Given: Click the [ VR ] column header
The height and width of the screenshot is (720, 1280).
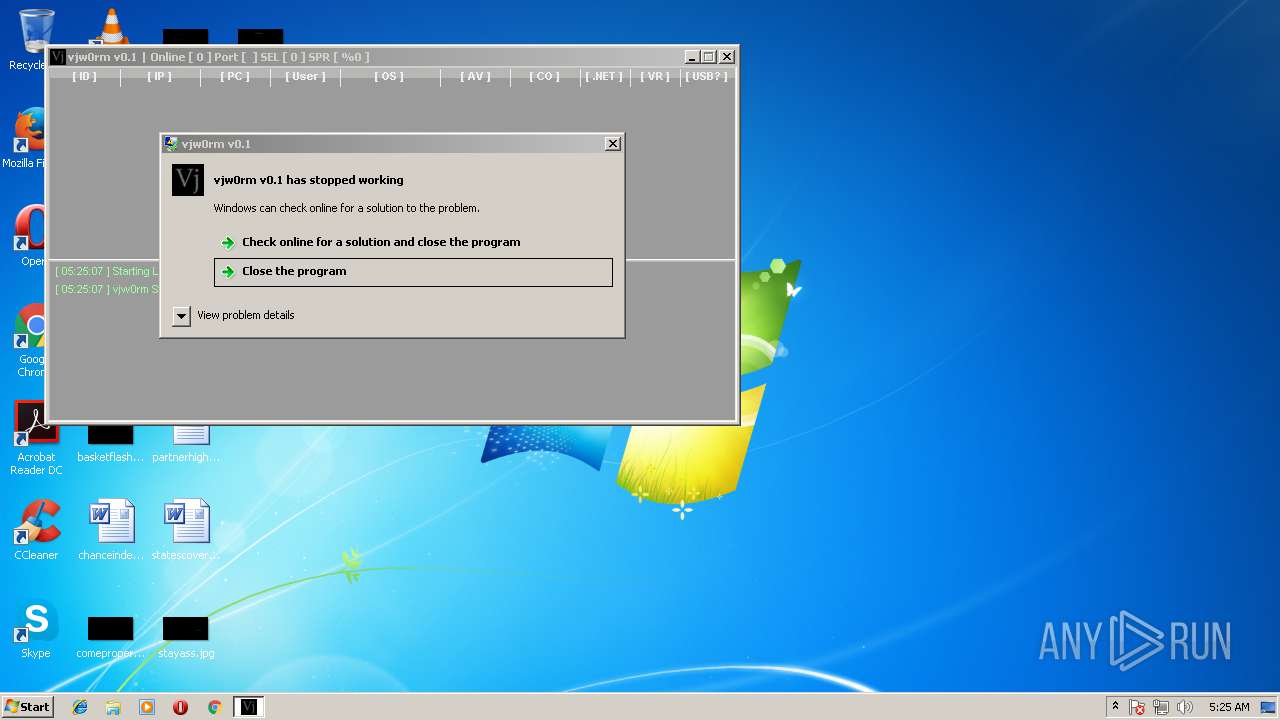Looking at the screenshot, I should 654,76.
